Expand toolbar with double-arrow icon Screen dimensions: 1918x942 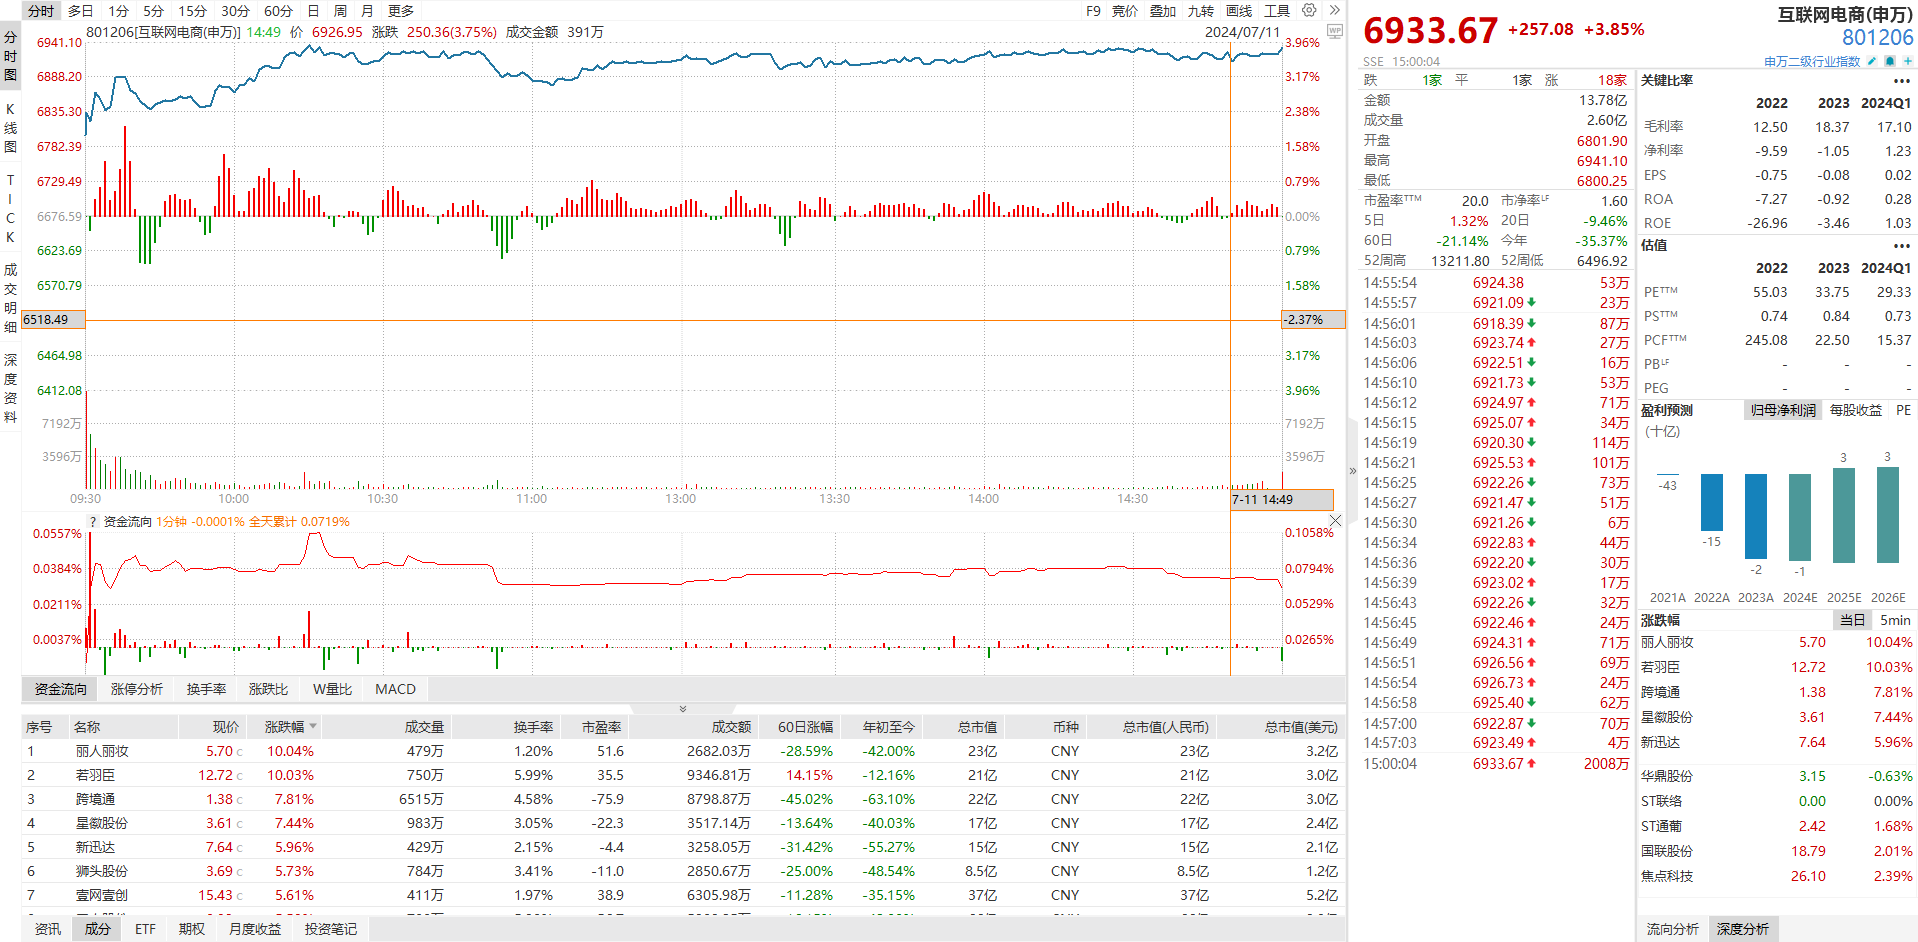tap(1334, 10)
